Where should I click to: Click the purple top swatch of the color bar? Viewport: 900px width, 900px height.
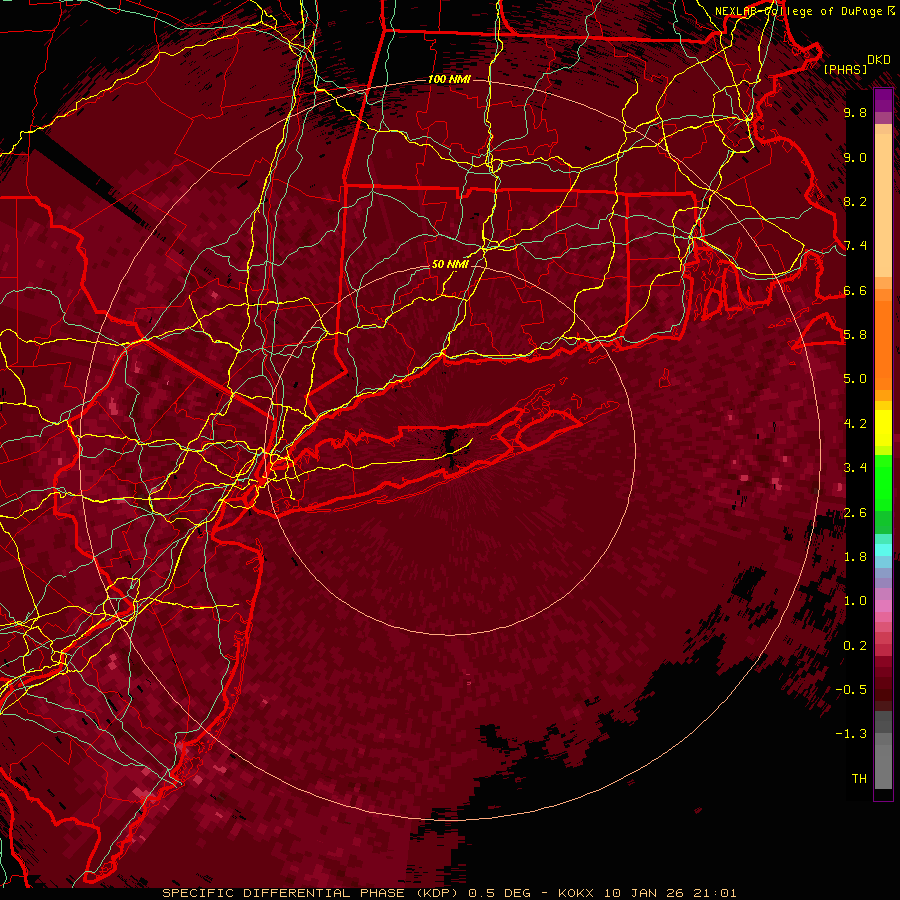coord(883,100)
